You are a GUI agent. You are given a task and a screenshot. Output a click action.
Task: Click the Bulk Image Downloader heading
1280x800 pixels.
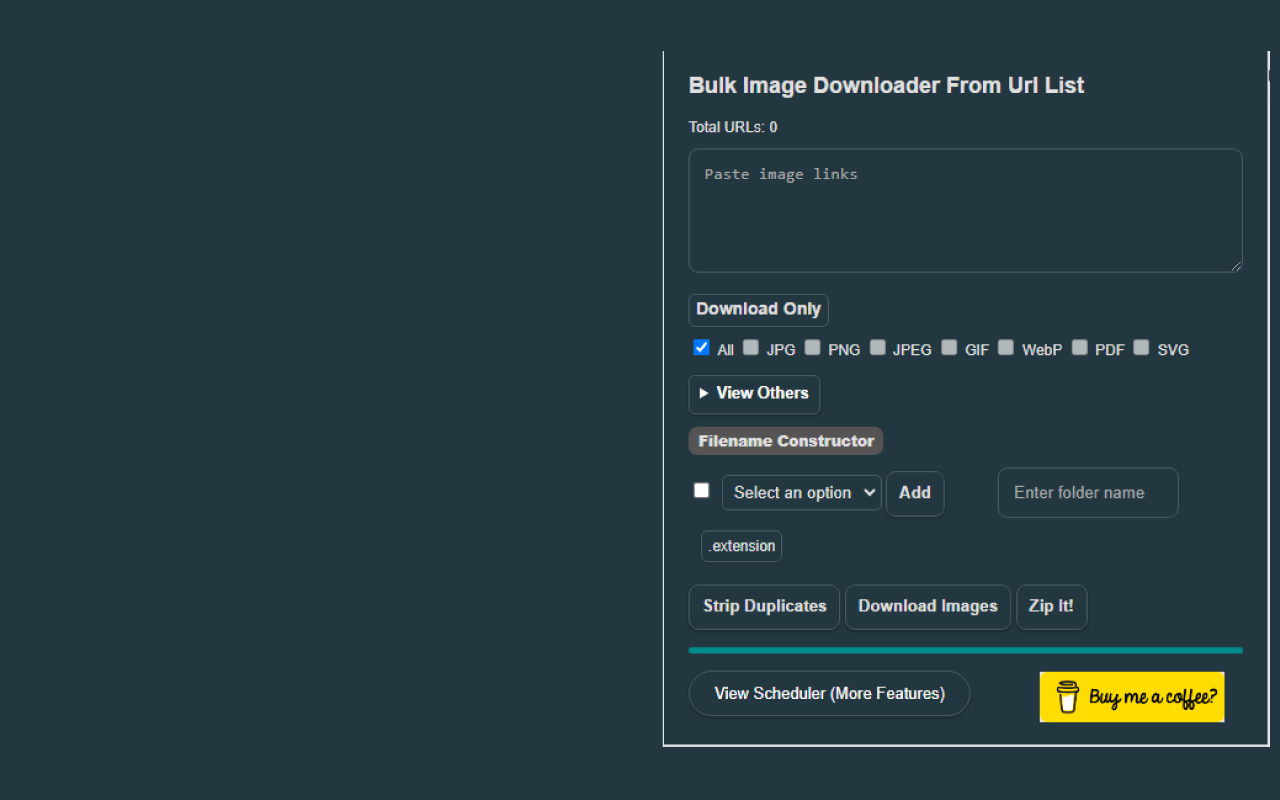click(x=886, y=86)
